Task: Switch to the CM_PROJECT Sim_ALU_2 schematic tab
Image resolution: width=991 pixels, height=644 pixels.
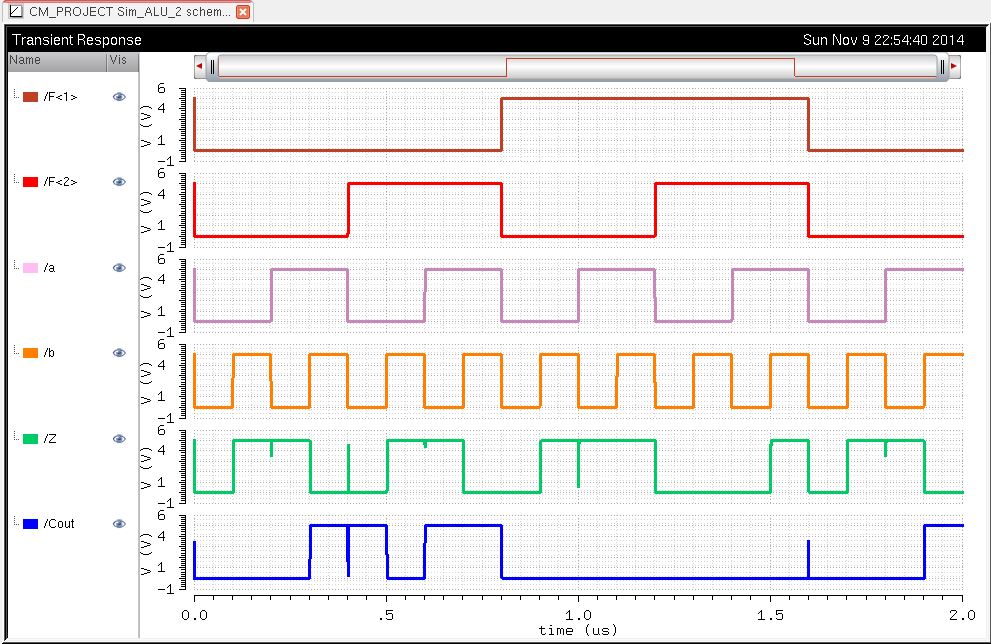Action: coord(130,11)
